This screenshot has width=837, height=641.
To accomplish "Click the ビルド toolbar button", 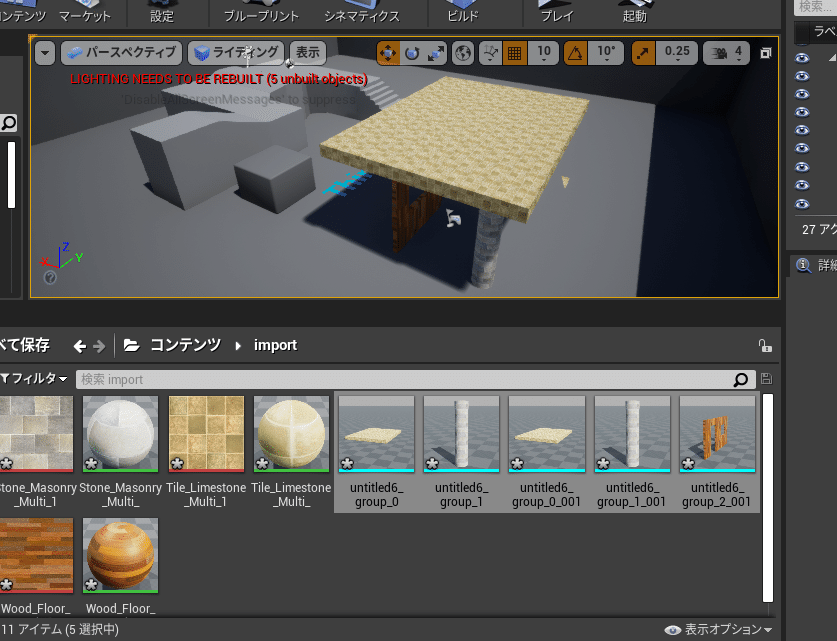I will [x=462, y=12].
